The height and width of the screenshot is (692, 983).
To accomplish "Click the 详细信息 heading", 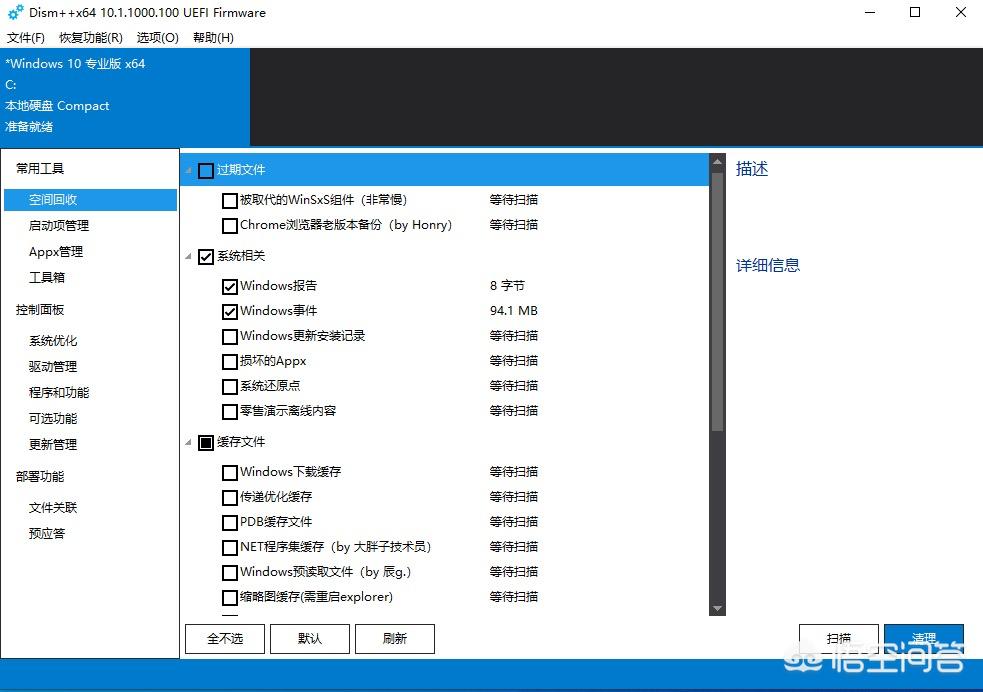I will pos(768,265).
